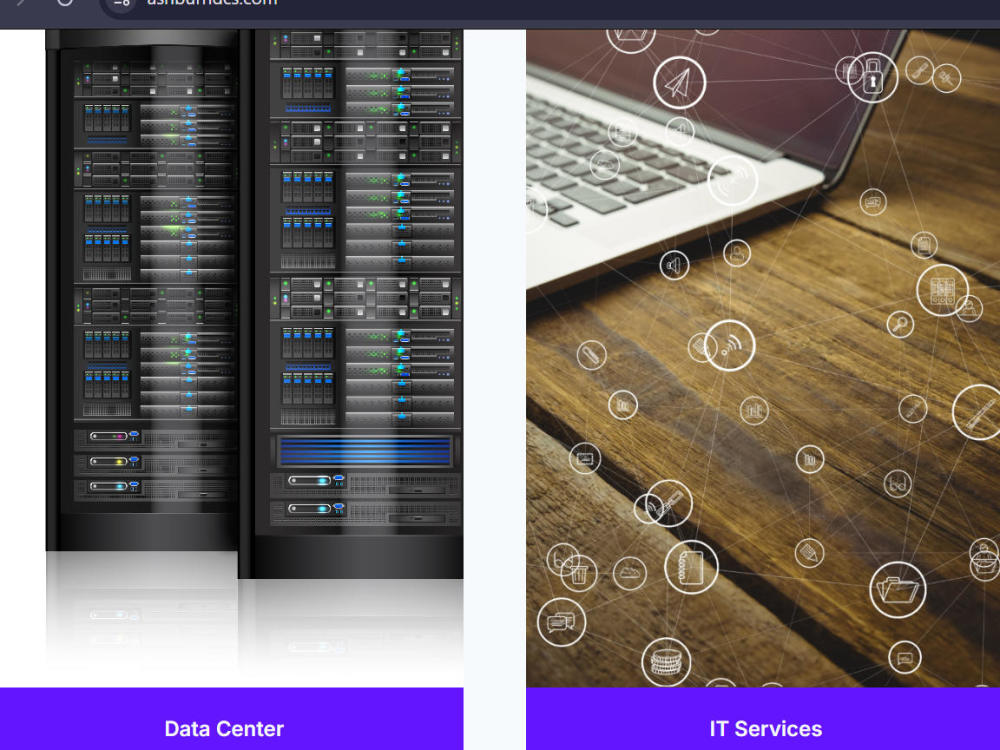Open the IT Services link
This screenshot has width=1000, height=750.
coord(765,728)
